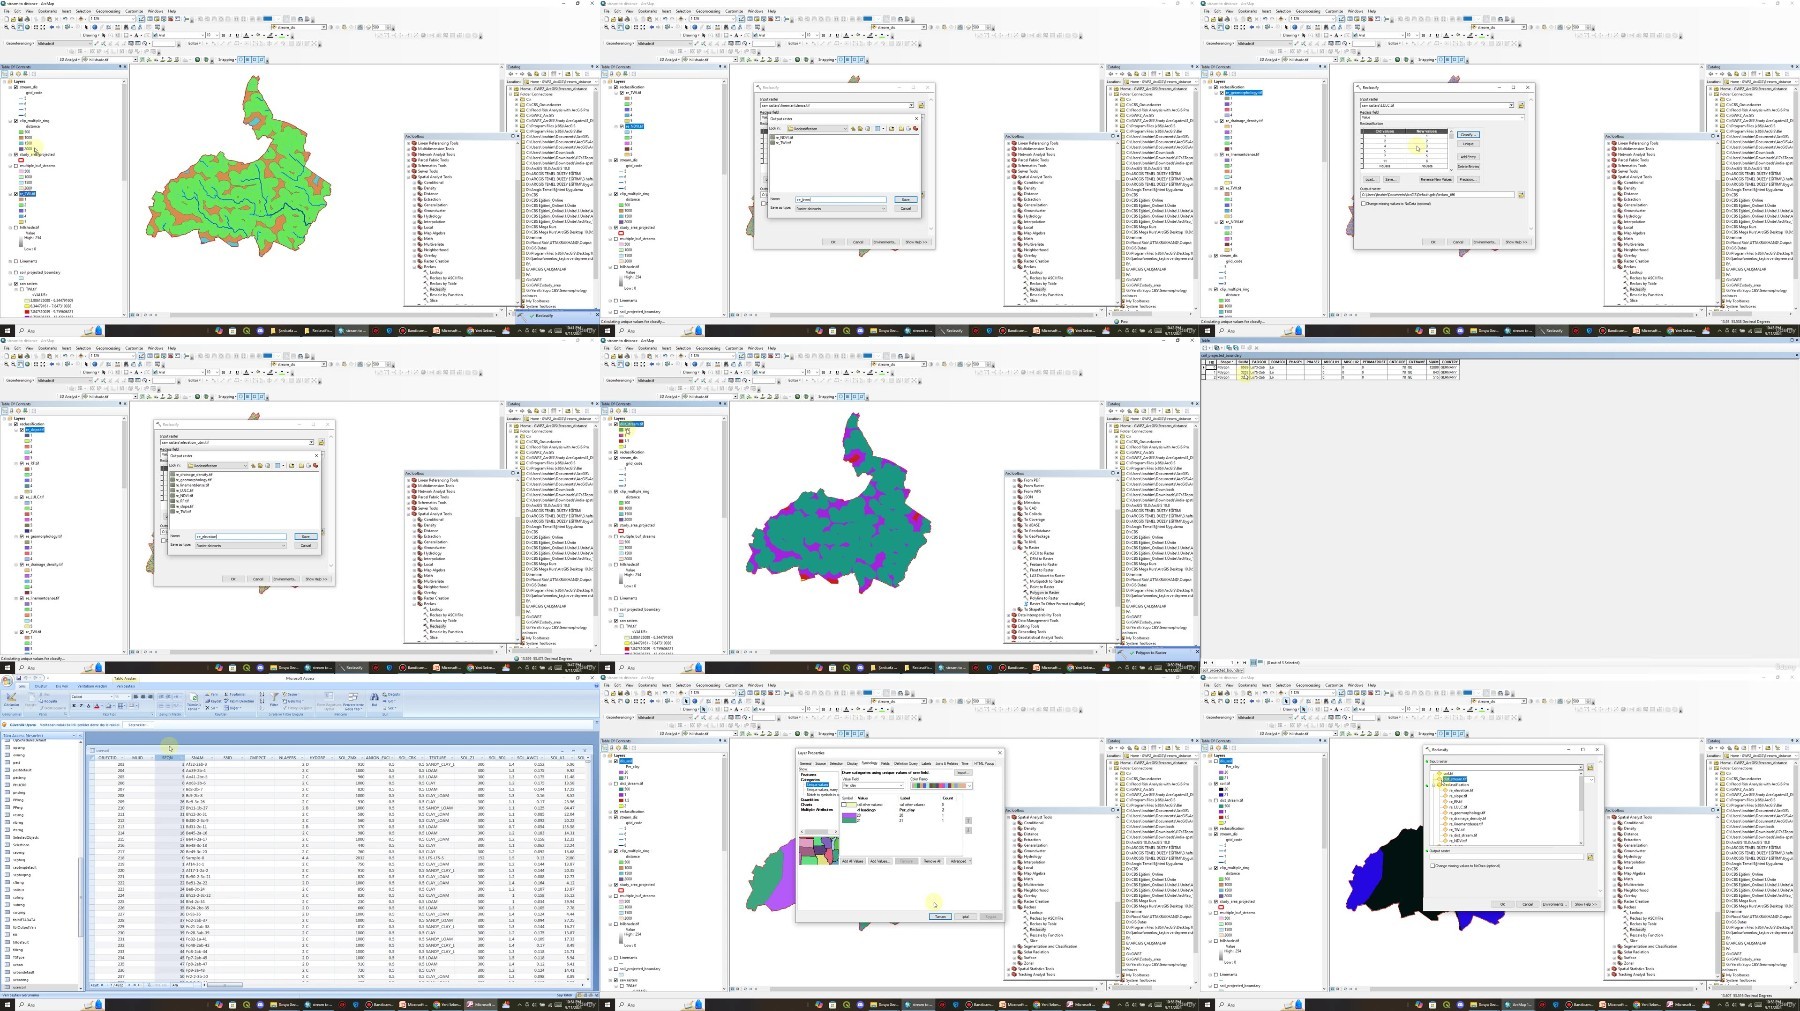Click the purple symbol swatch for value 20
Screen dimensions: 1800x1011
tap(849, 815)
